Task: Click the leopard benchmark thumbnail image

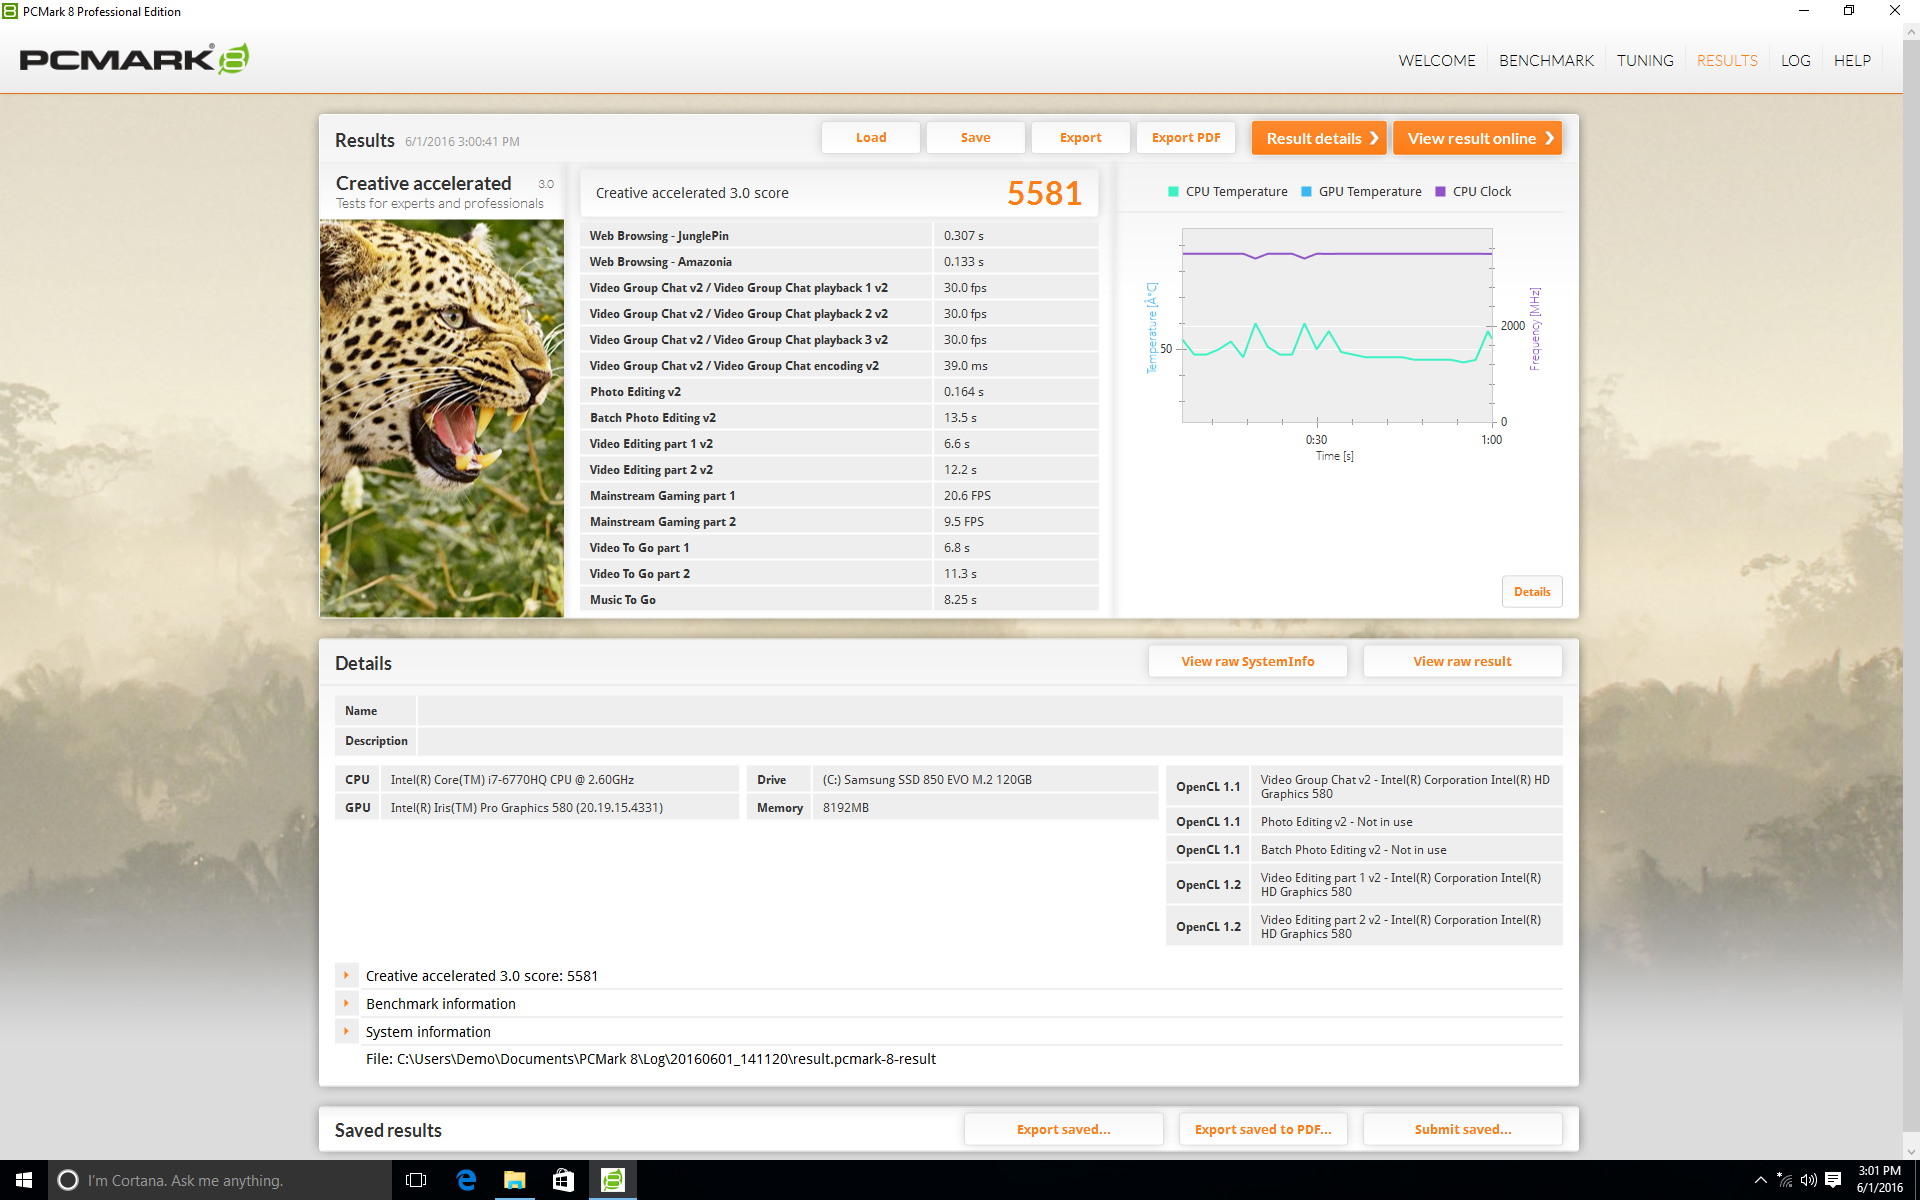Action: coord(442,418)
